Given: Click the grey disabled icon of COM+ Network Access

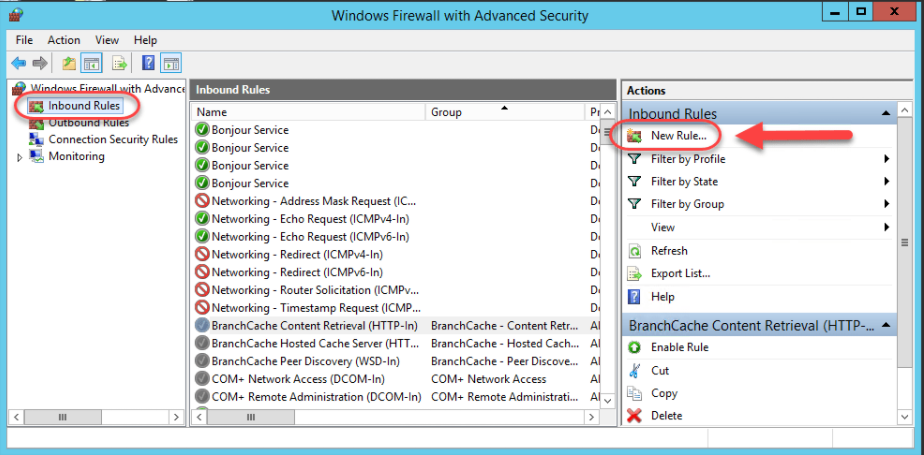Looking at the screenshot, I should (x=202, y=378).
